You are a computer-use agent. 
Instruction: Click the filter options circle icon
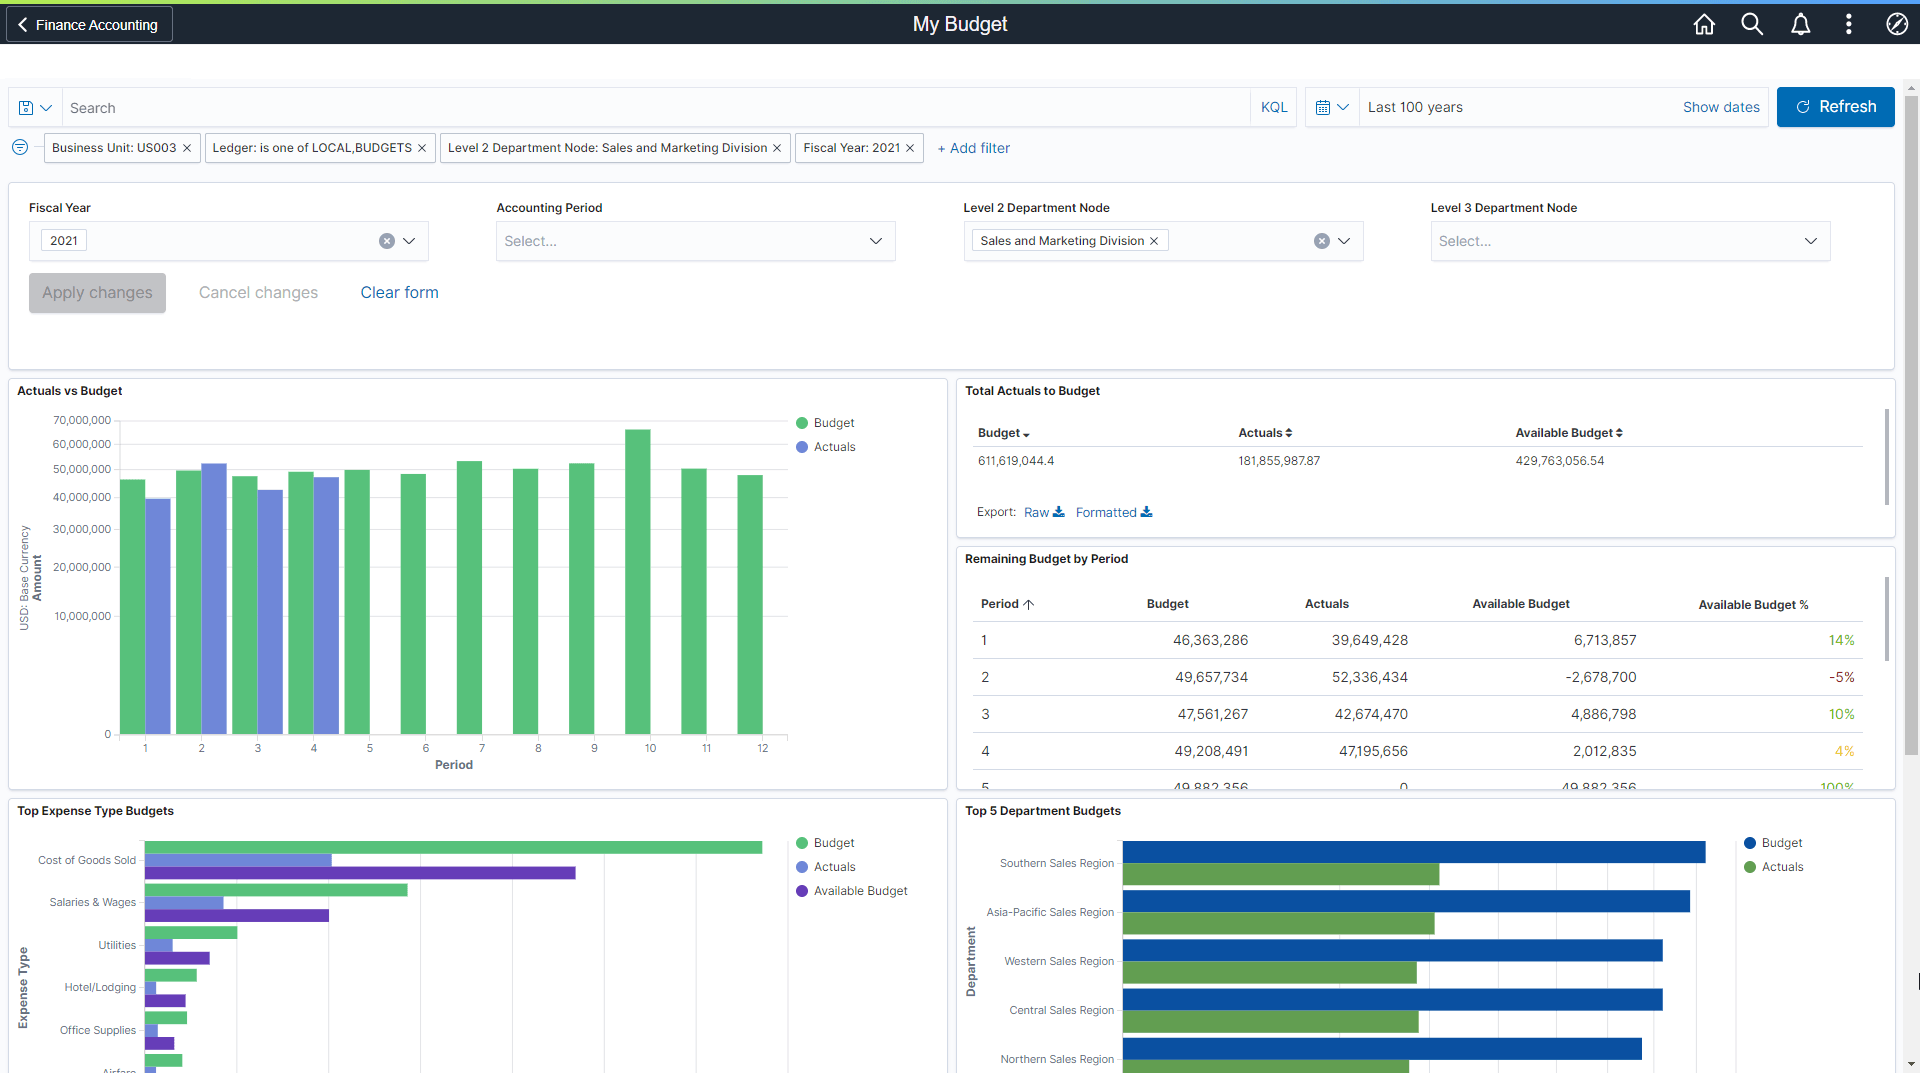[x=20, y=148]
